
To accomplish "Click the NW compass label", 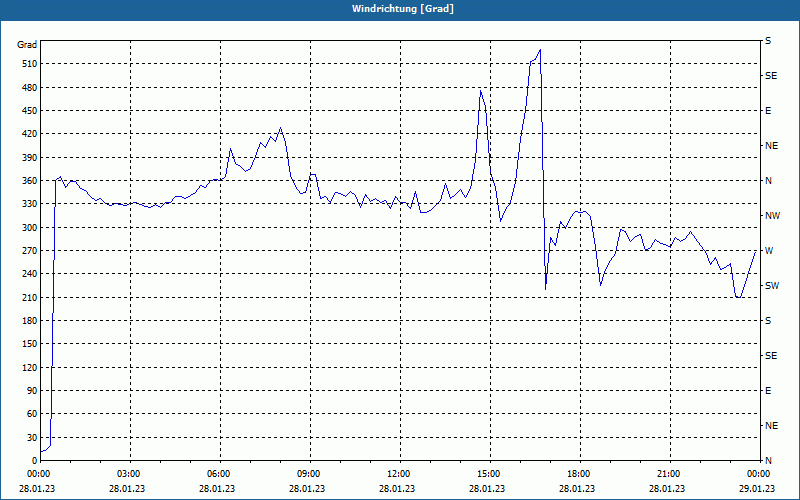I will (x=773, y=216).
